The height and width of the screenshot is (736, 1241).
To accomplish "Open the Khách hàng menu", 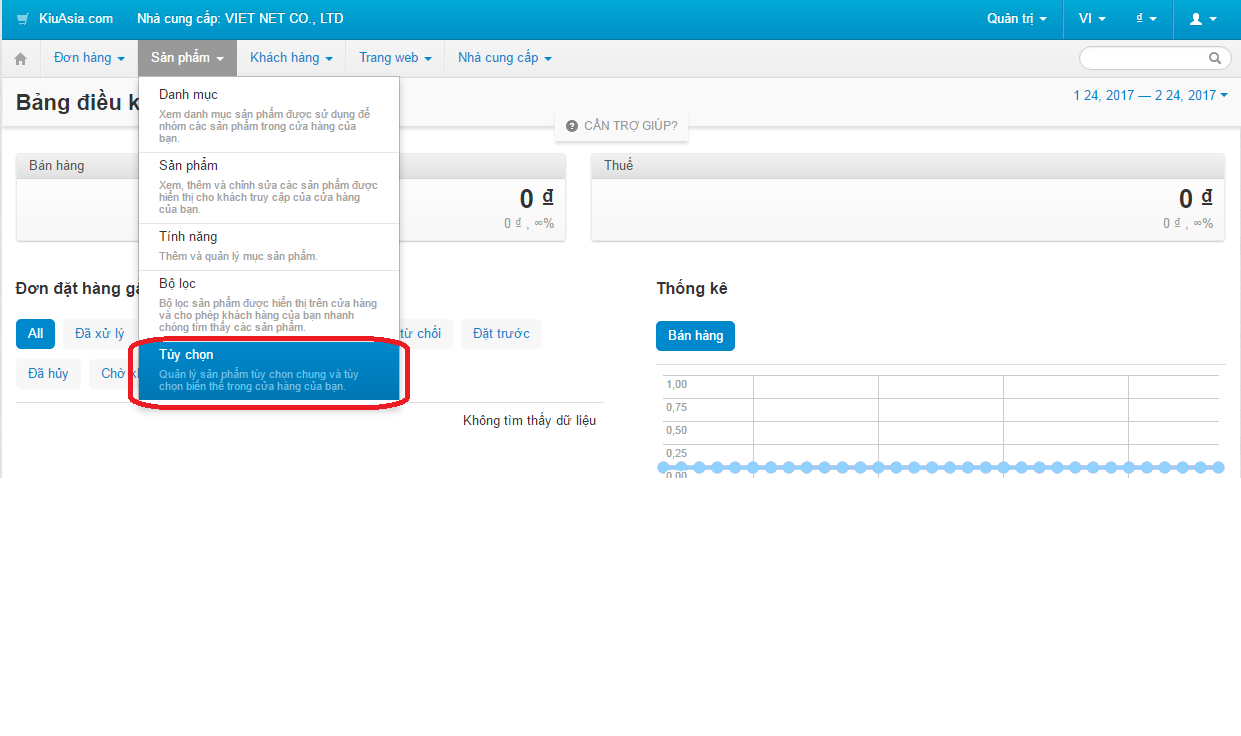I will point(291,58).
